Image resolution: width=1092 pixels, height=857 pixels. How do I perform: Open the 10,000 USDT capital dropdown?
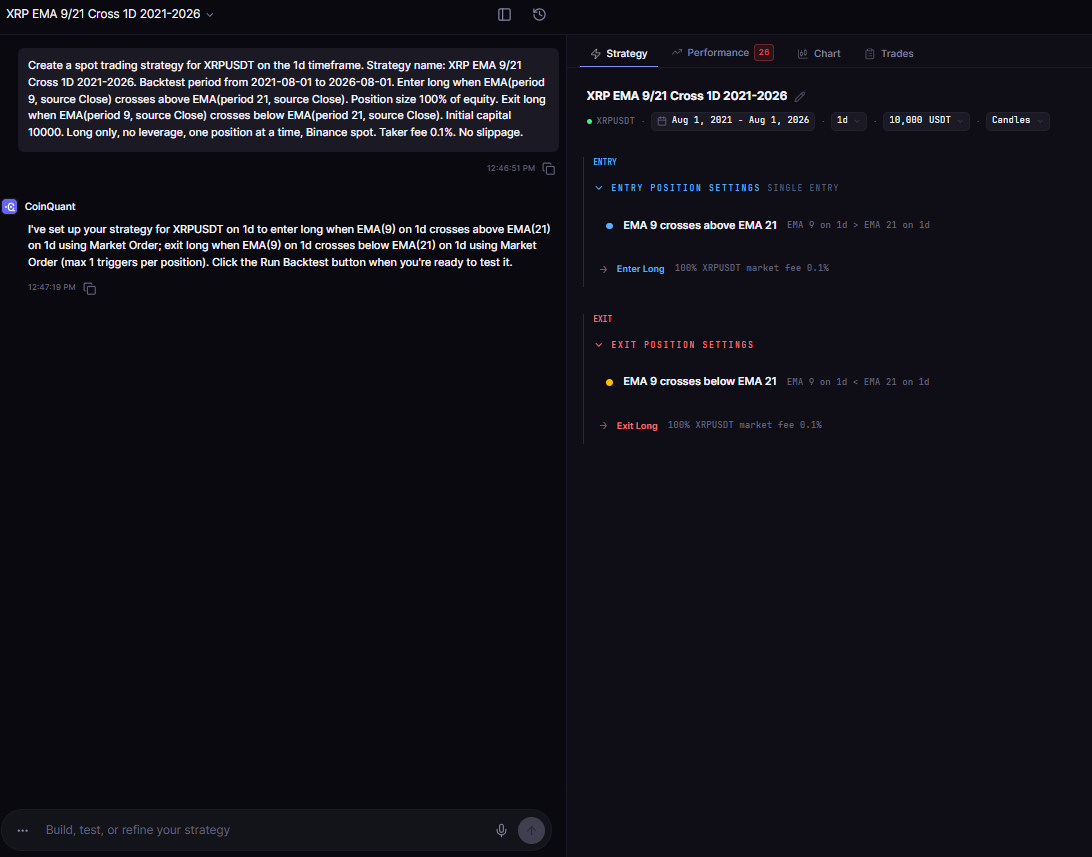pyautogui.click(x=926, y=120)
